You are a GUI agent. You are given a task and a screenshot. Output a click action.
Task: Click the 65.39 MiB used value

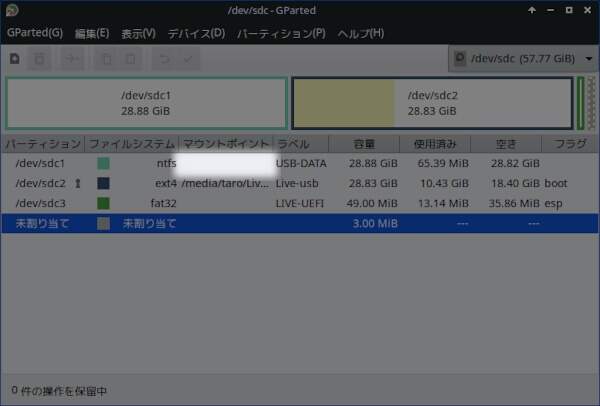443,163
